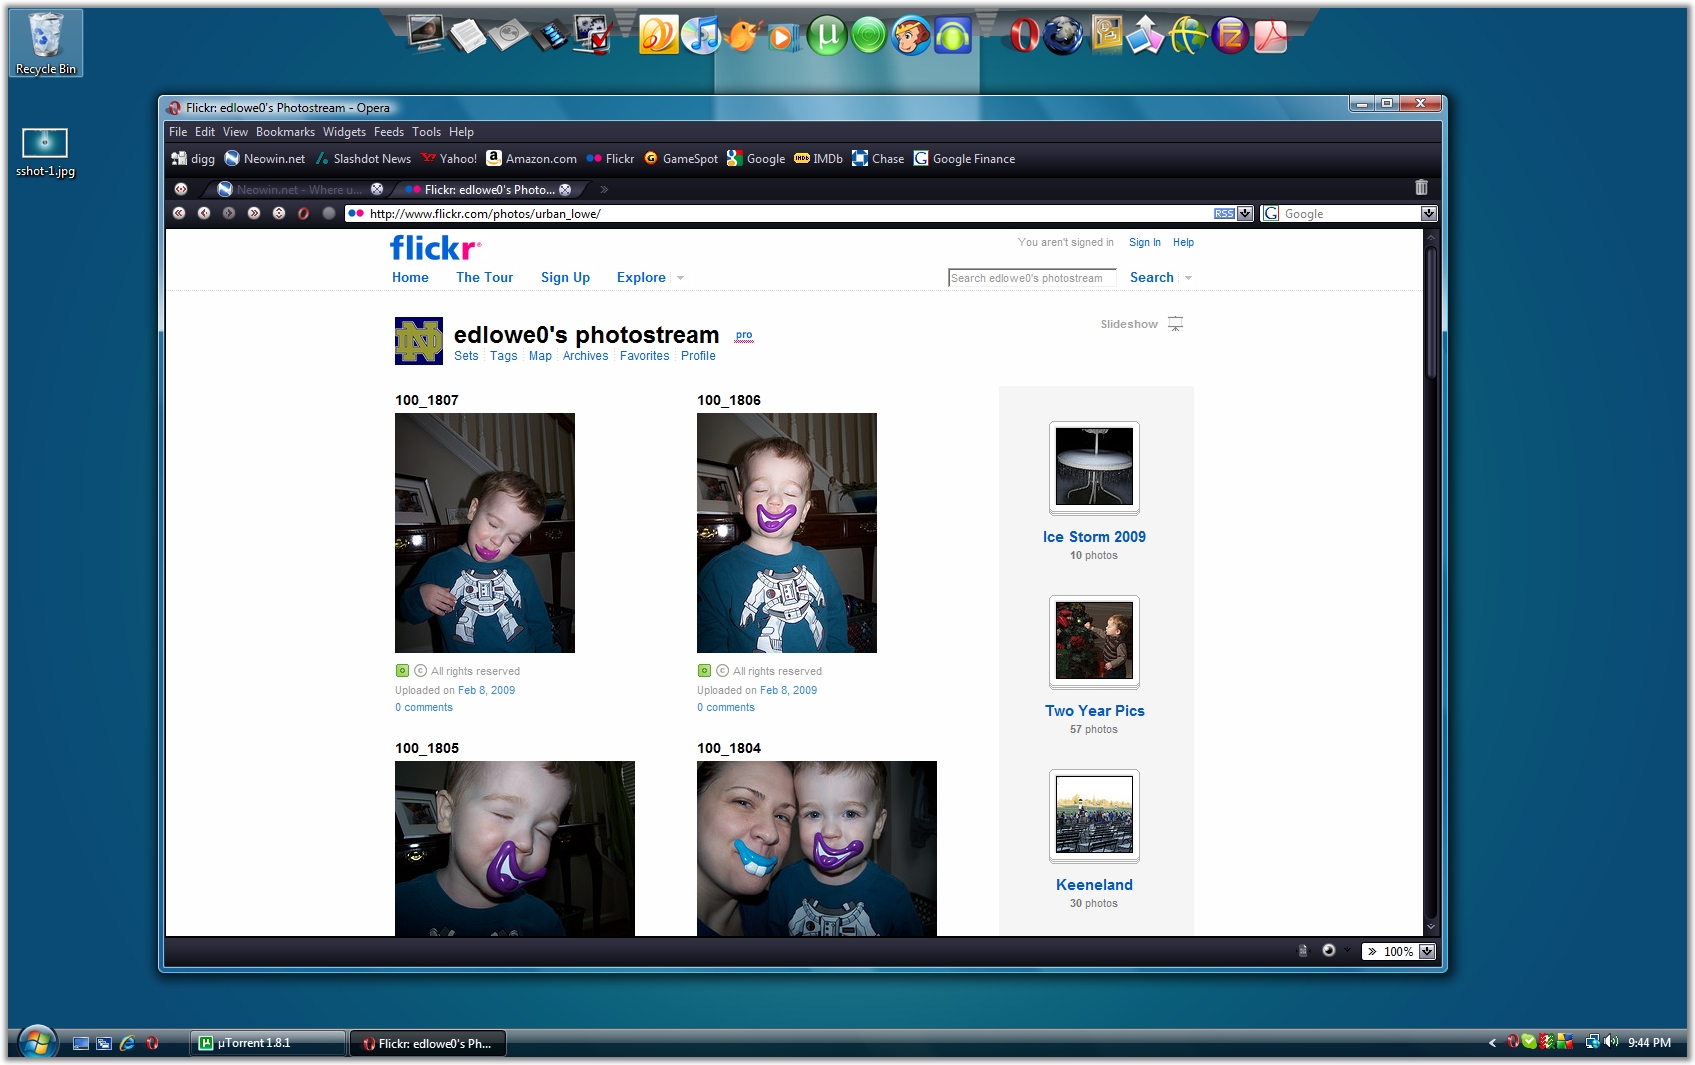Screen dimensions: 1695x1065
Task: Toggle the panel button left of tabs
Action: click(x=180, y=189)
